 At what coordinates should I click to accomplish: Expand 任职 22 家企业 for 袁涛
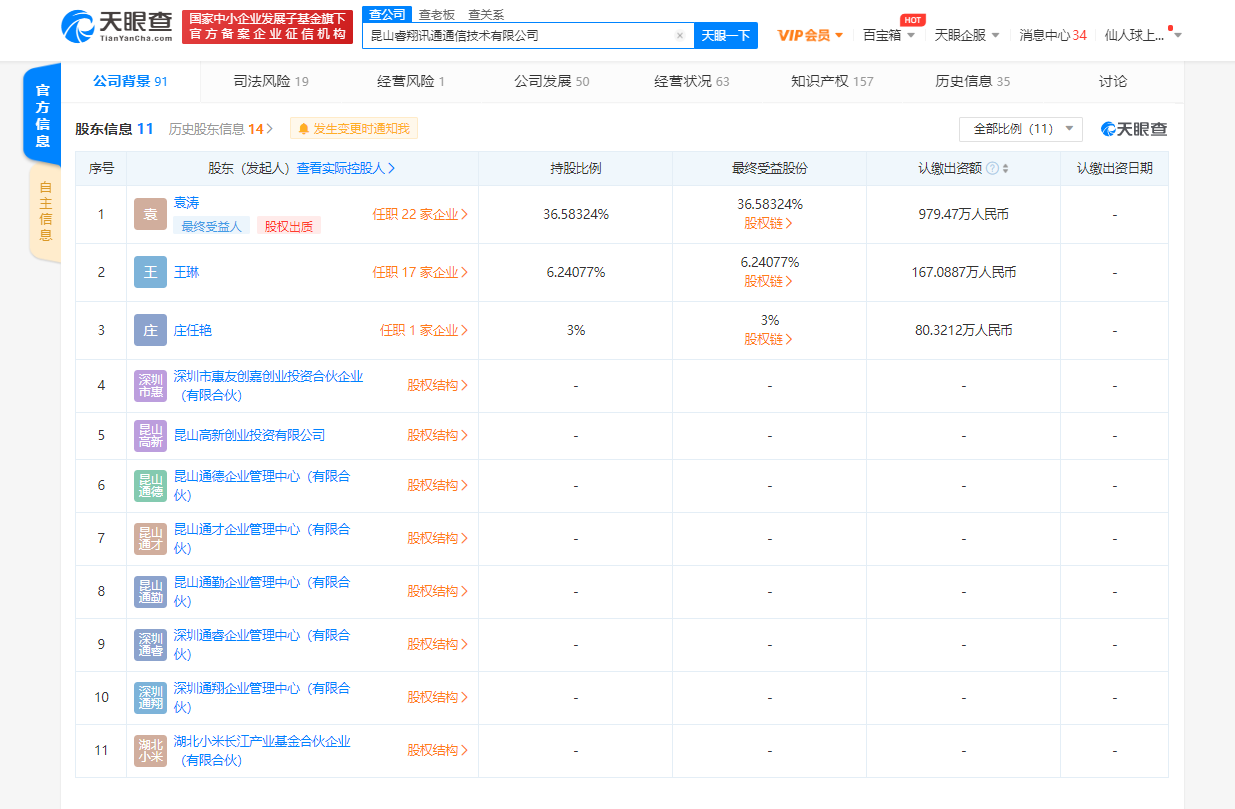click(x=420, y=214)
